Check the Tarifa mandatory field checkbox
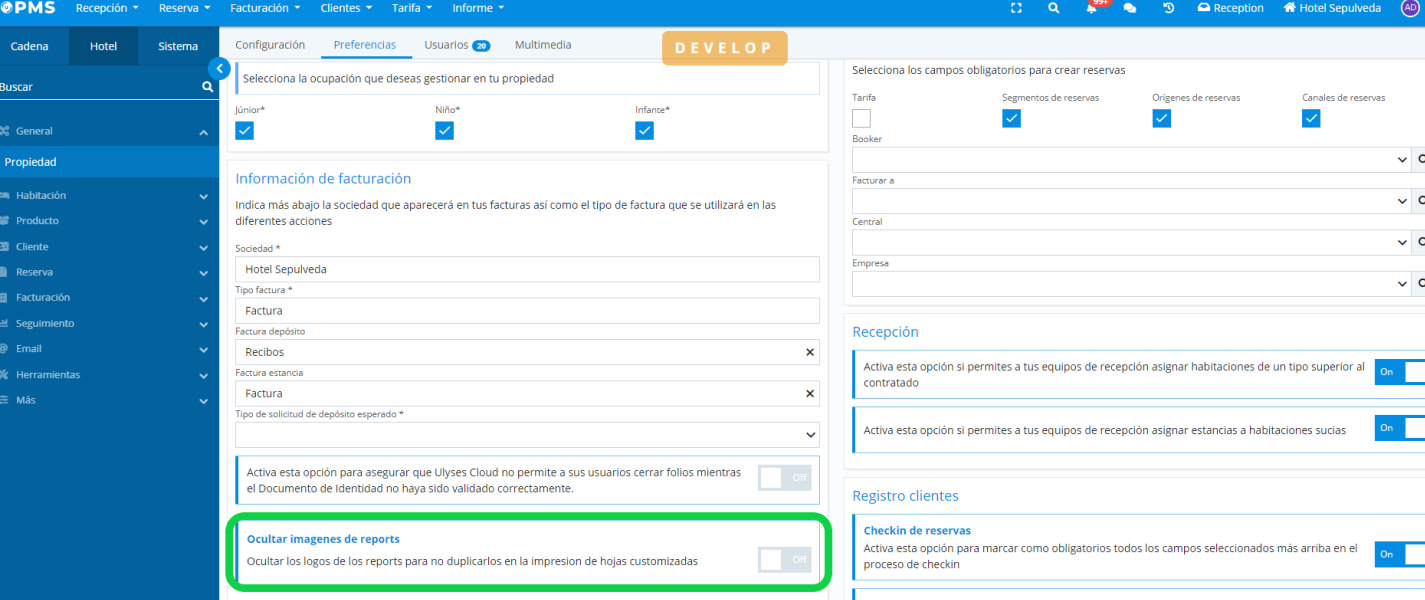Viewport: 1425px width, 600px height. (x=861, y=118)
